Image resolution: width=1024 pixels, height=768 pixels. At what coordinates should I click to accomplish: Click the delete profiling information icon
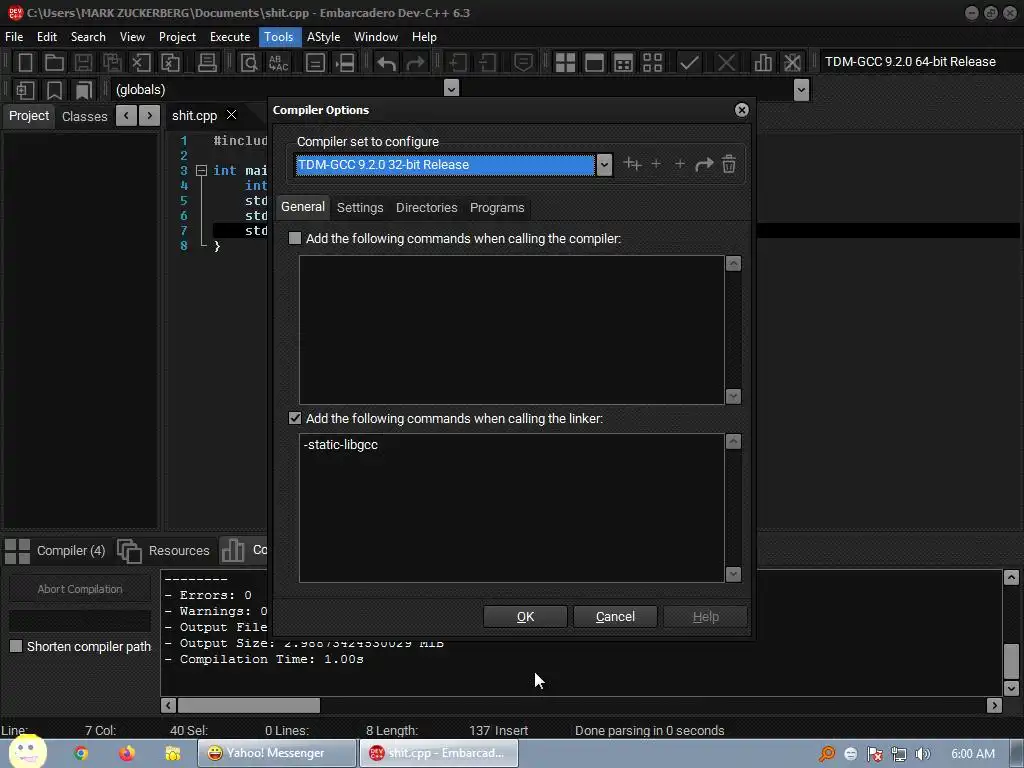[x=792, y=63]
